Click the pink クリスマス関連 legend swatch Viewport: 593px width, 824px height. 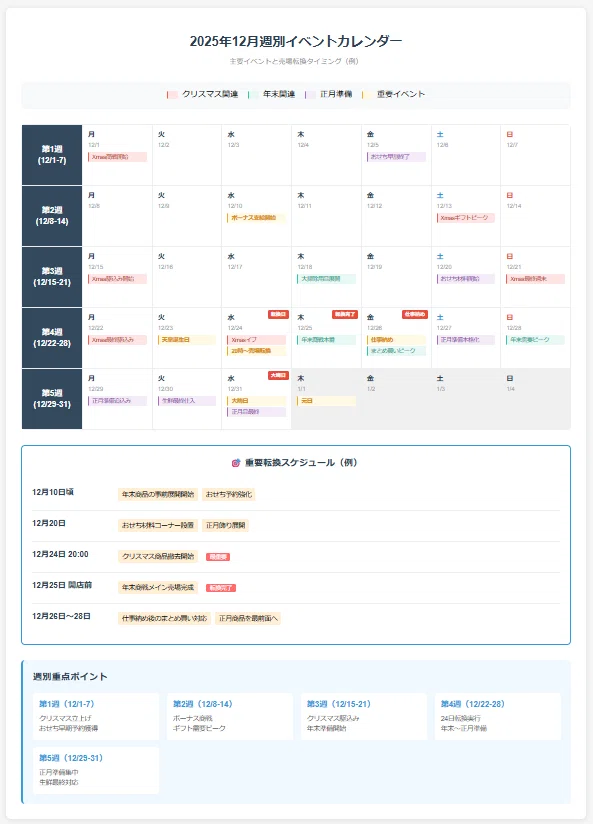[x=172, y=95]
